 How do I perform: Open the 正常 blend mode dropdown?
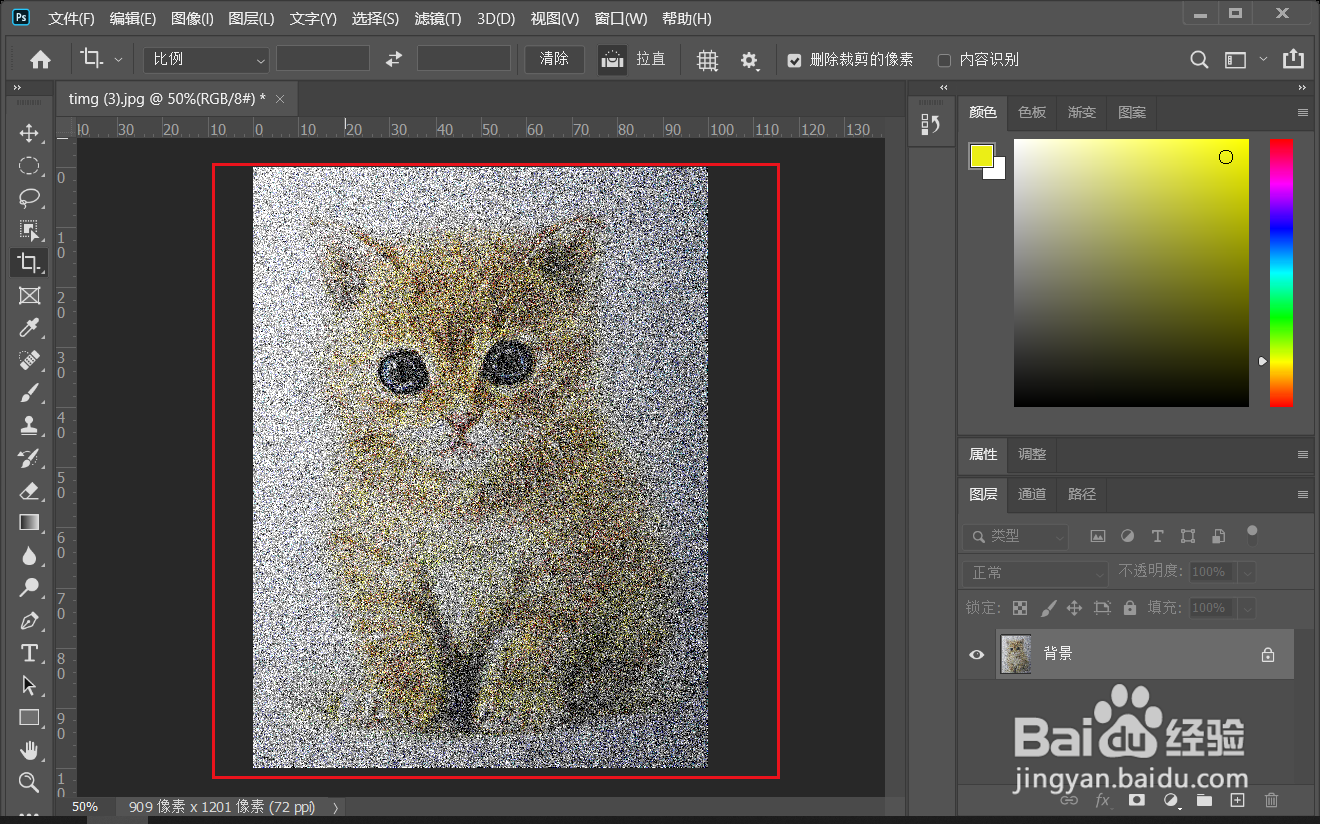pos(1035,573)
